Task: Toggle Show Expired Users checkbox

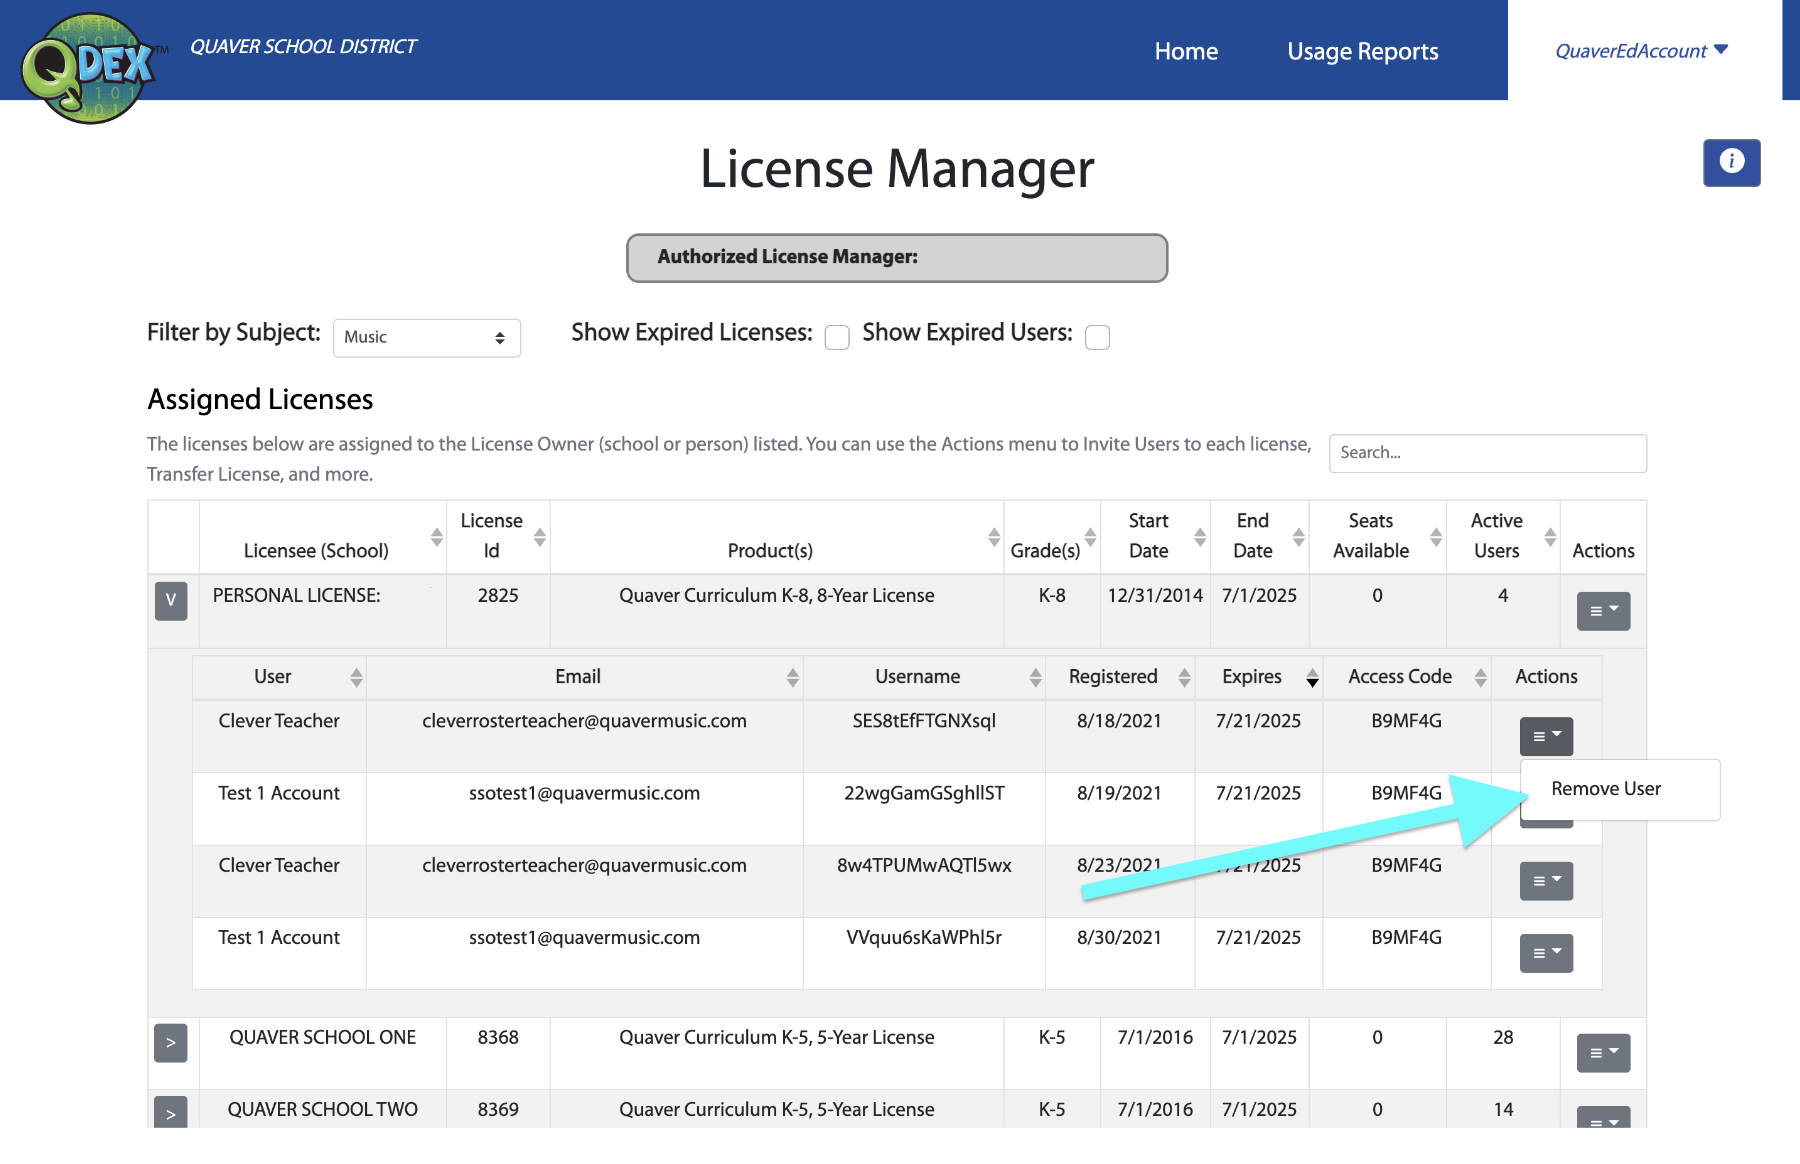Action: [x=1097, y=337]
